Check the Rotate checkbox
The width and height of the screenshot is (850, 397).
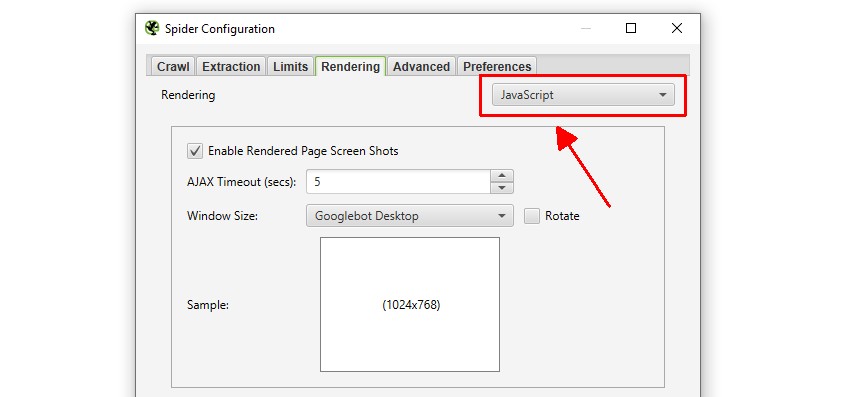coord(532,216)
